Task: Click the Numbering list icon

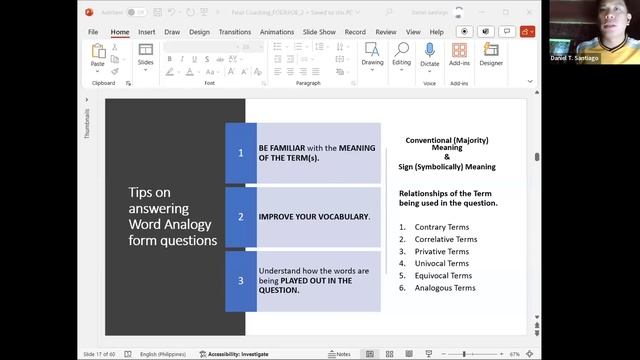Action: pyautogui.click(x=298, y=47)
